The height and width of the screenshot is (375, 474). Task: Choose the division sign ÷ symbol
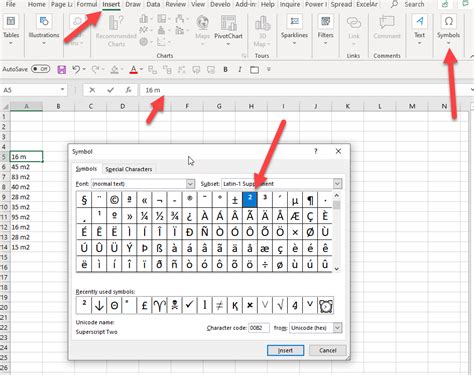(x=265, y=264)
